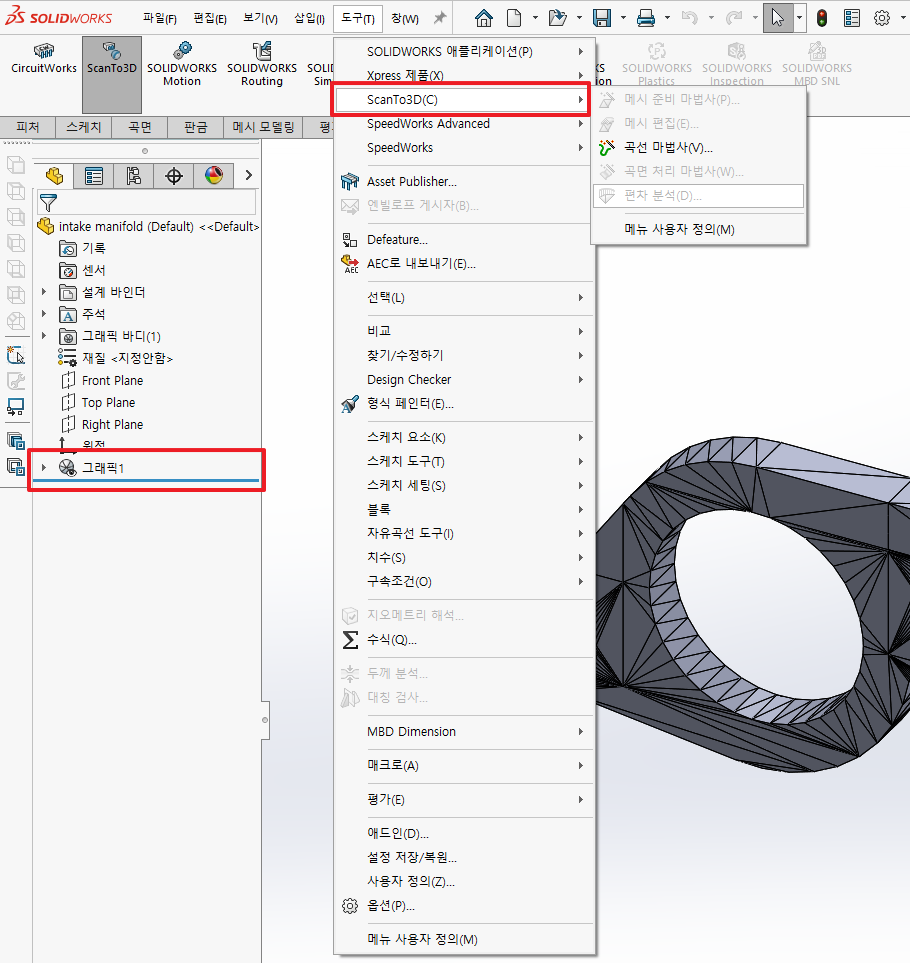Expand the 그래픽 바디(1) tree node
910x963 pixels.
click(44, 336)
